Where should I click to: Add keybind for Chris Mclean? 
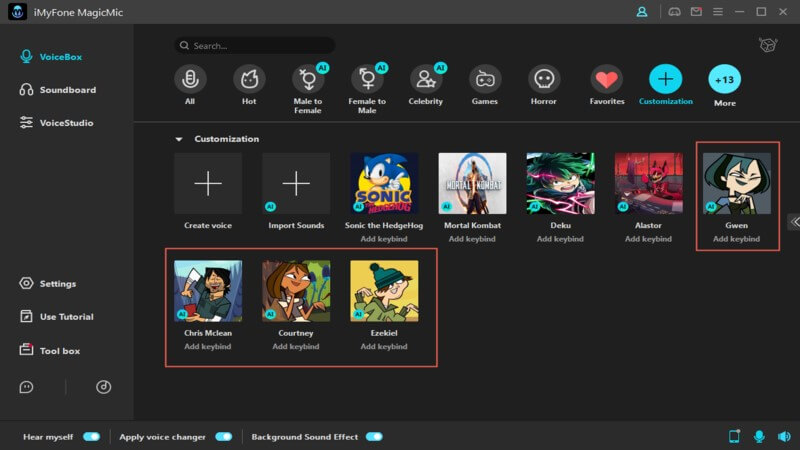[208, 346]
